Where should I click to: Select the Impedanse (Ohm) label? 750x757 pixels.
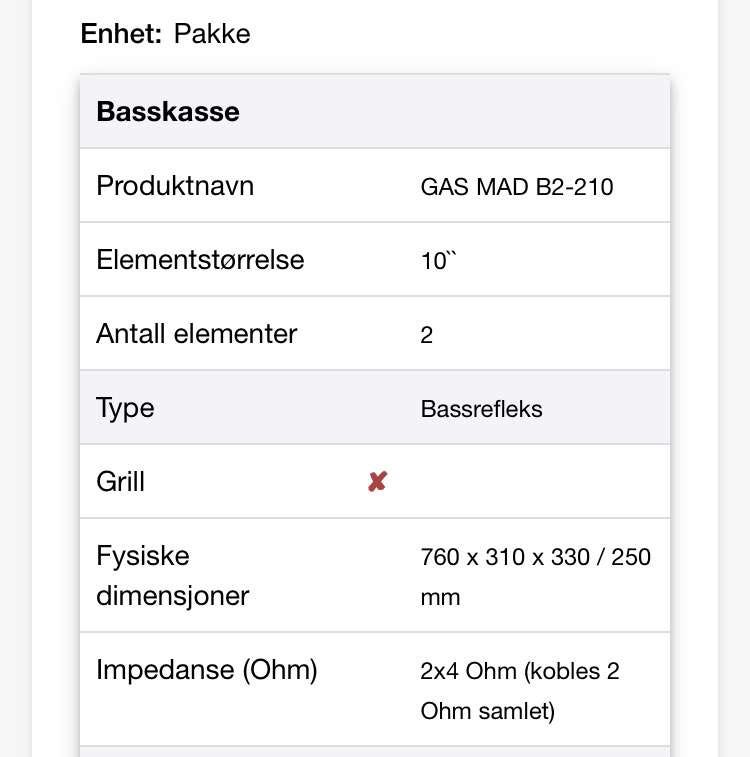point(207,670)
